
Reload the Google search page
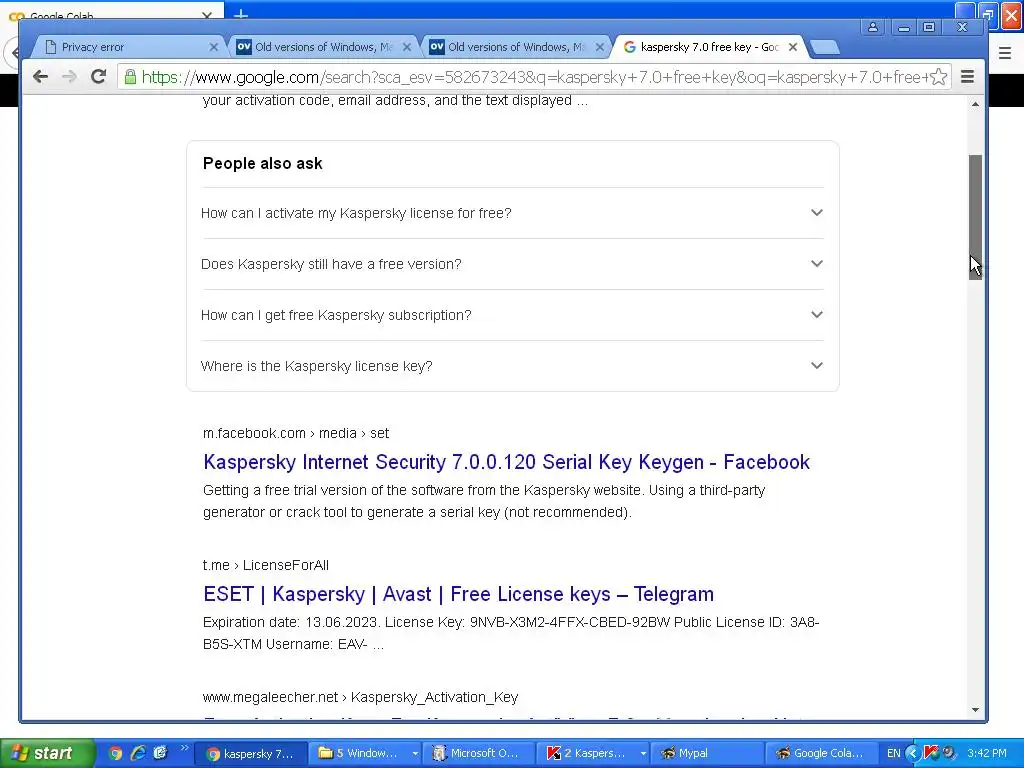coord(99,77)
